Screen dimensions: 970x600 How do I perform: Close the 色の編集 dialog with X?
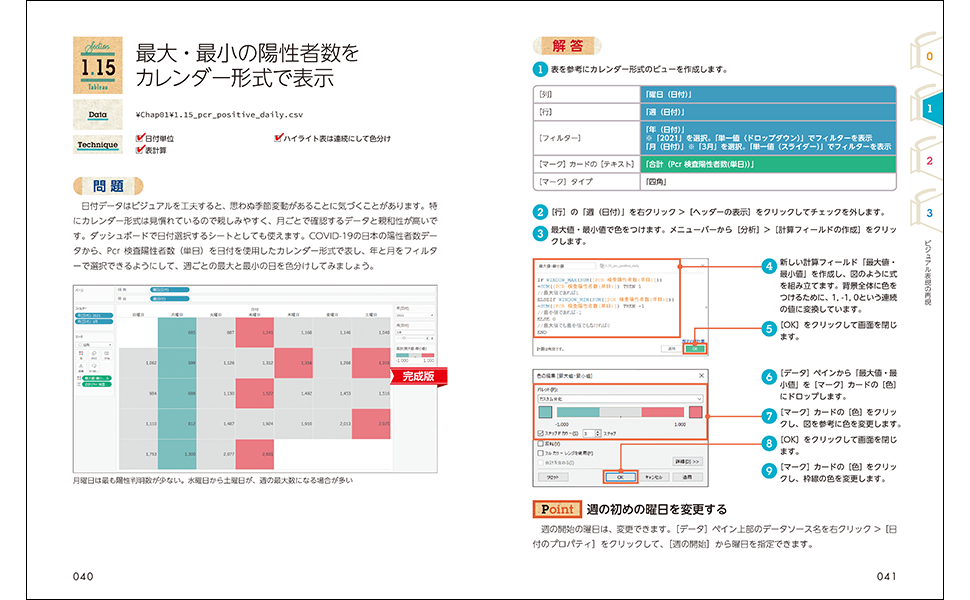[702, 375]
